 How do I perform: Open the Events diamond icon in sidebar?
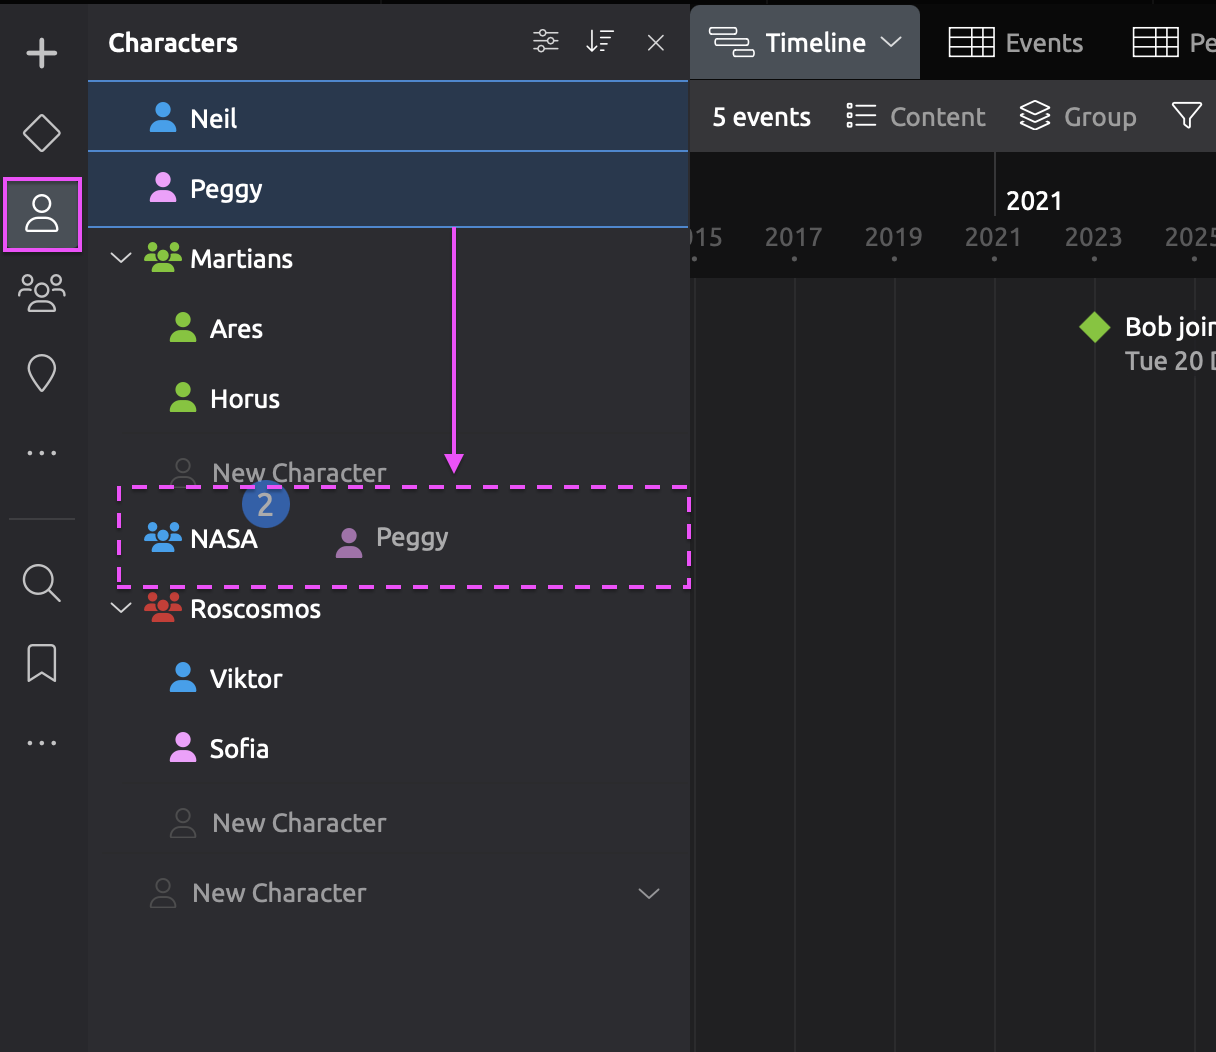click(x=42, y=133)
